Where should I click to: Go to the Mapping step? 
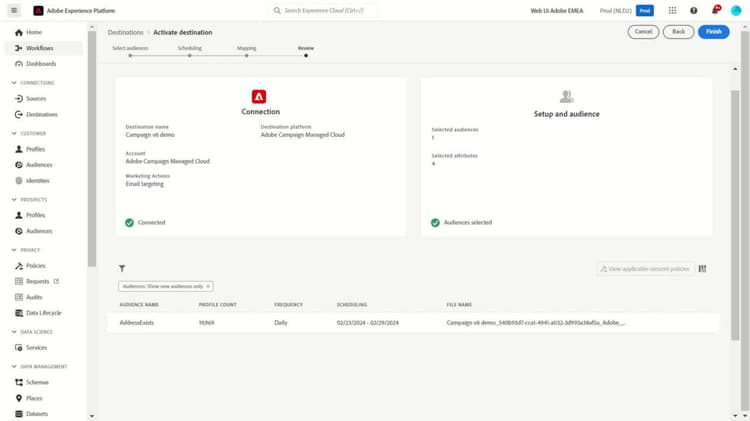(x=246, y=51)
